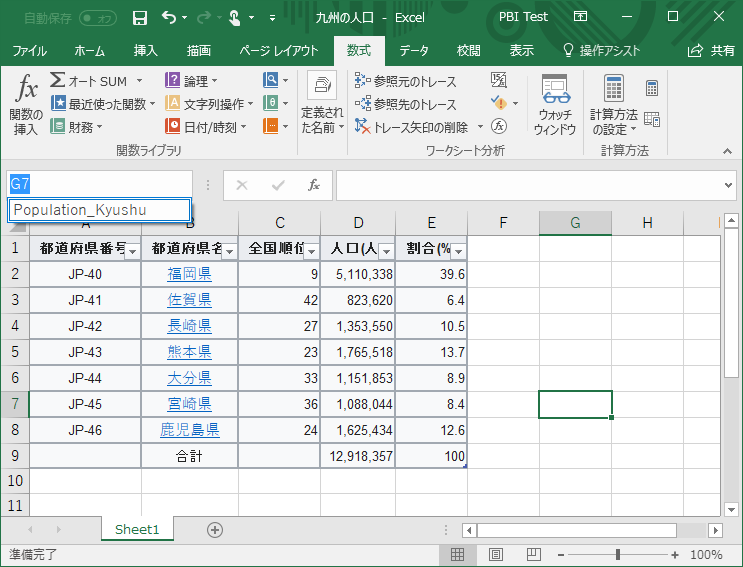Click 操作アシスト Tell Me box

click(x=601, y=51)
